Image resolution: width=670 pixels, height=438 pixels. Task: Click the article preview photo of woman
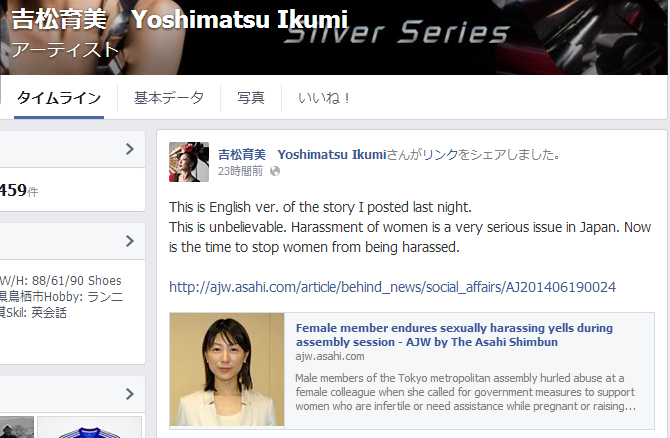point(227,370)
